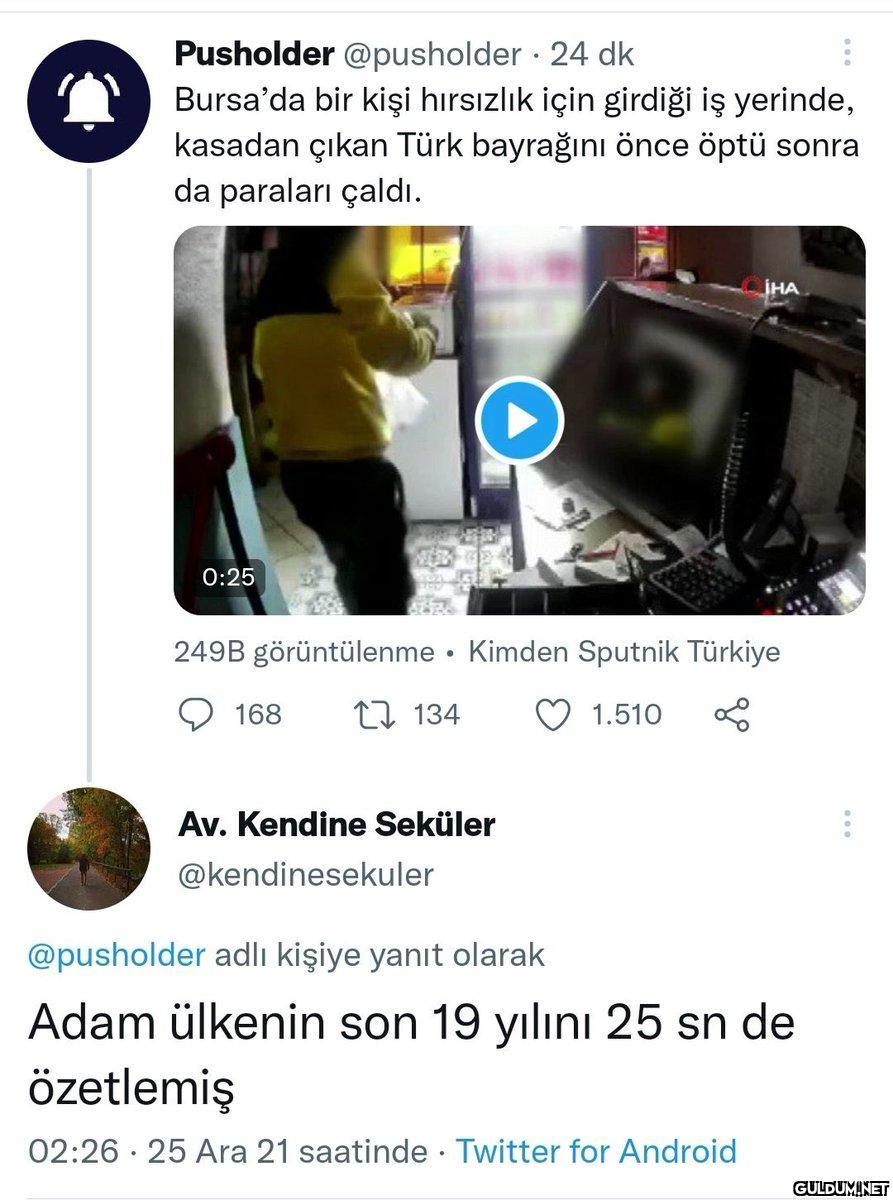The image size is (893, 1200).
Task: Open three-dot menu on Kendine Seküler reply
Action: (847, 824)
